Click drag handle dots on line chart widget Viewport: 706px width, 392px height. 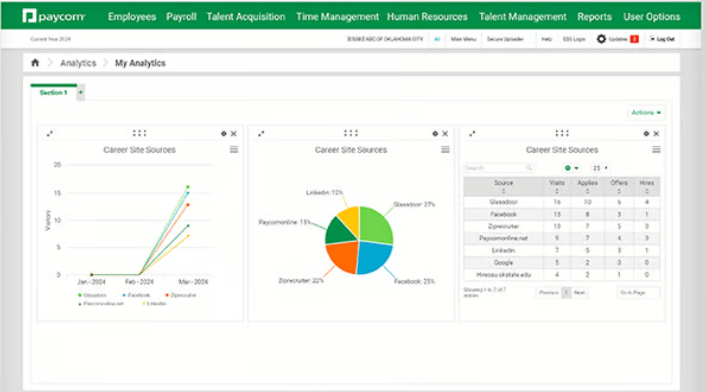pos(140,133)
